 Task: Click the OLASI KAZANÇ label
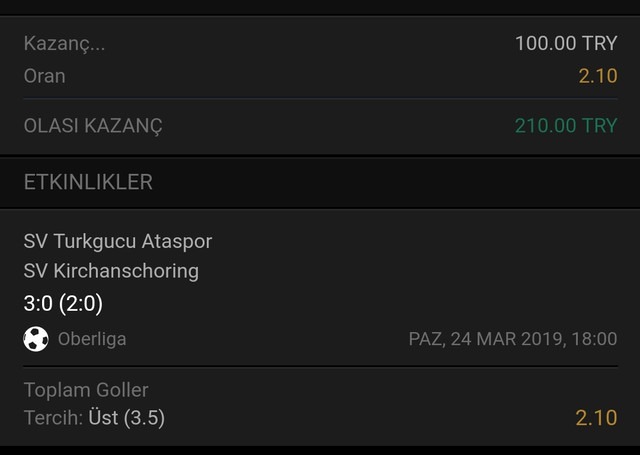[93, 126]
